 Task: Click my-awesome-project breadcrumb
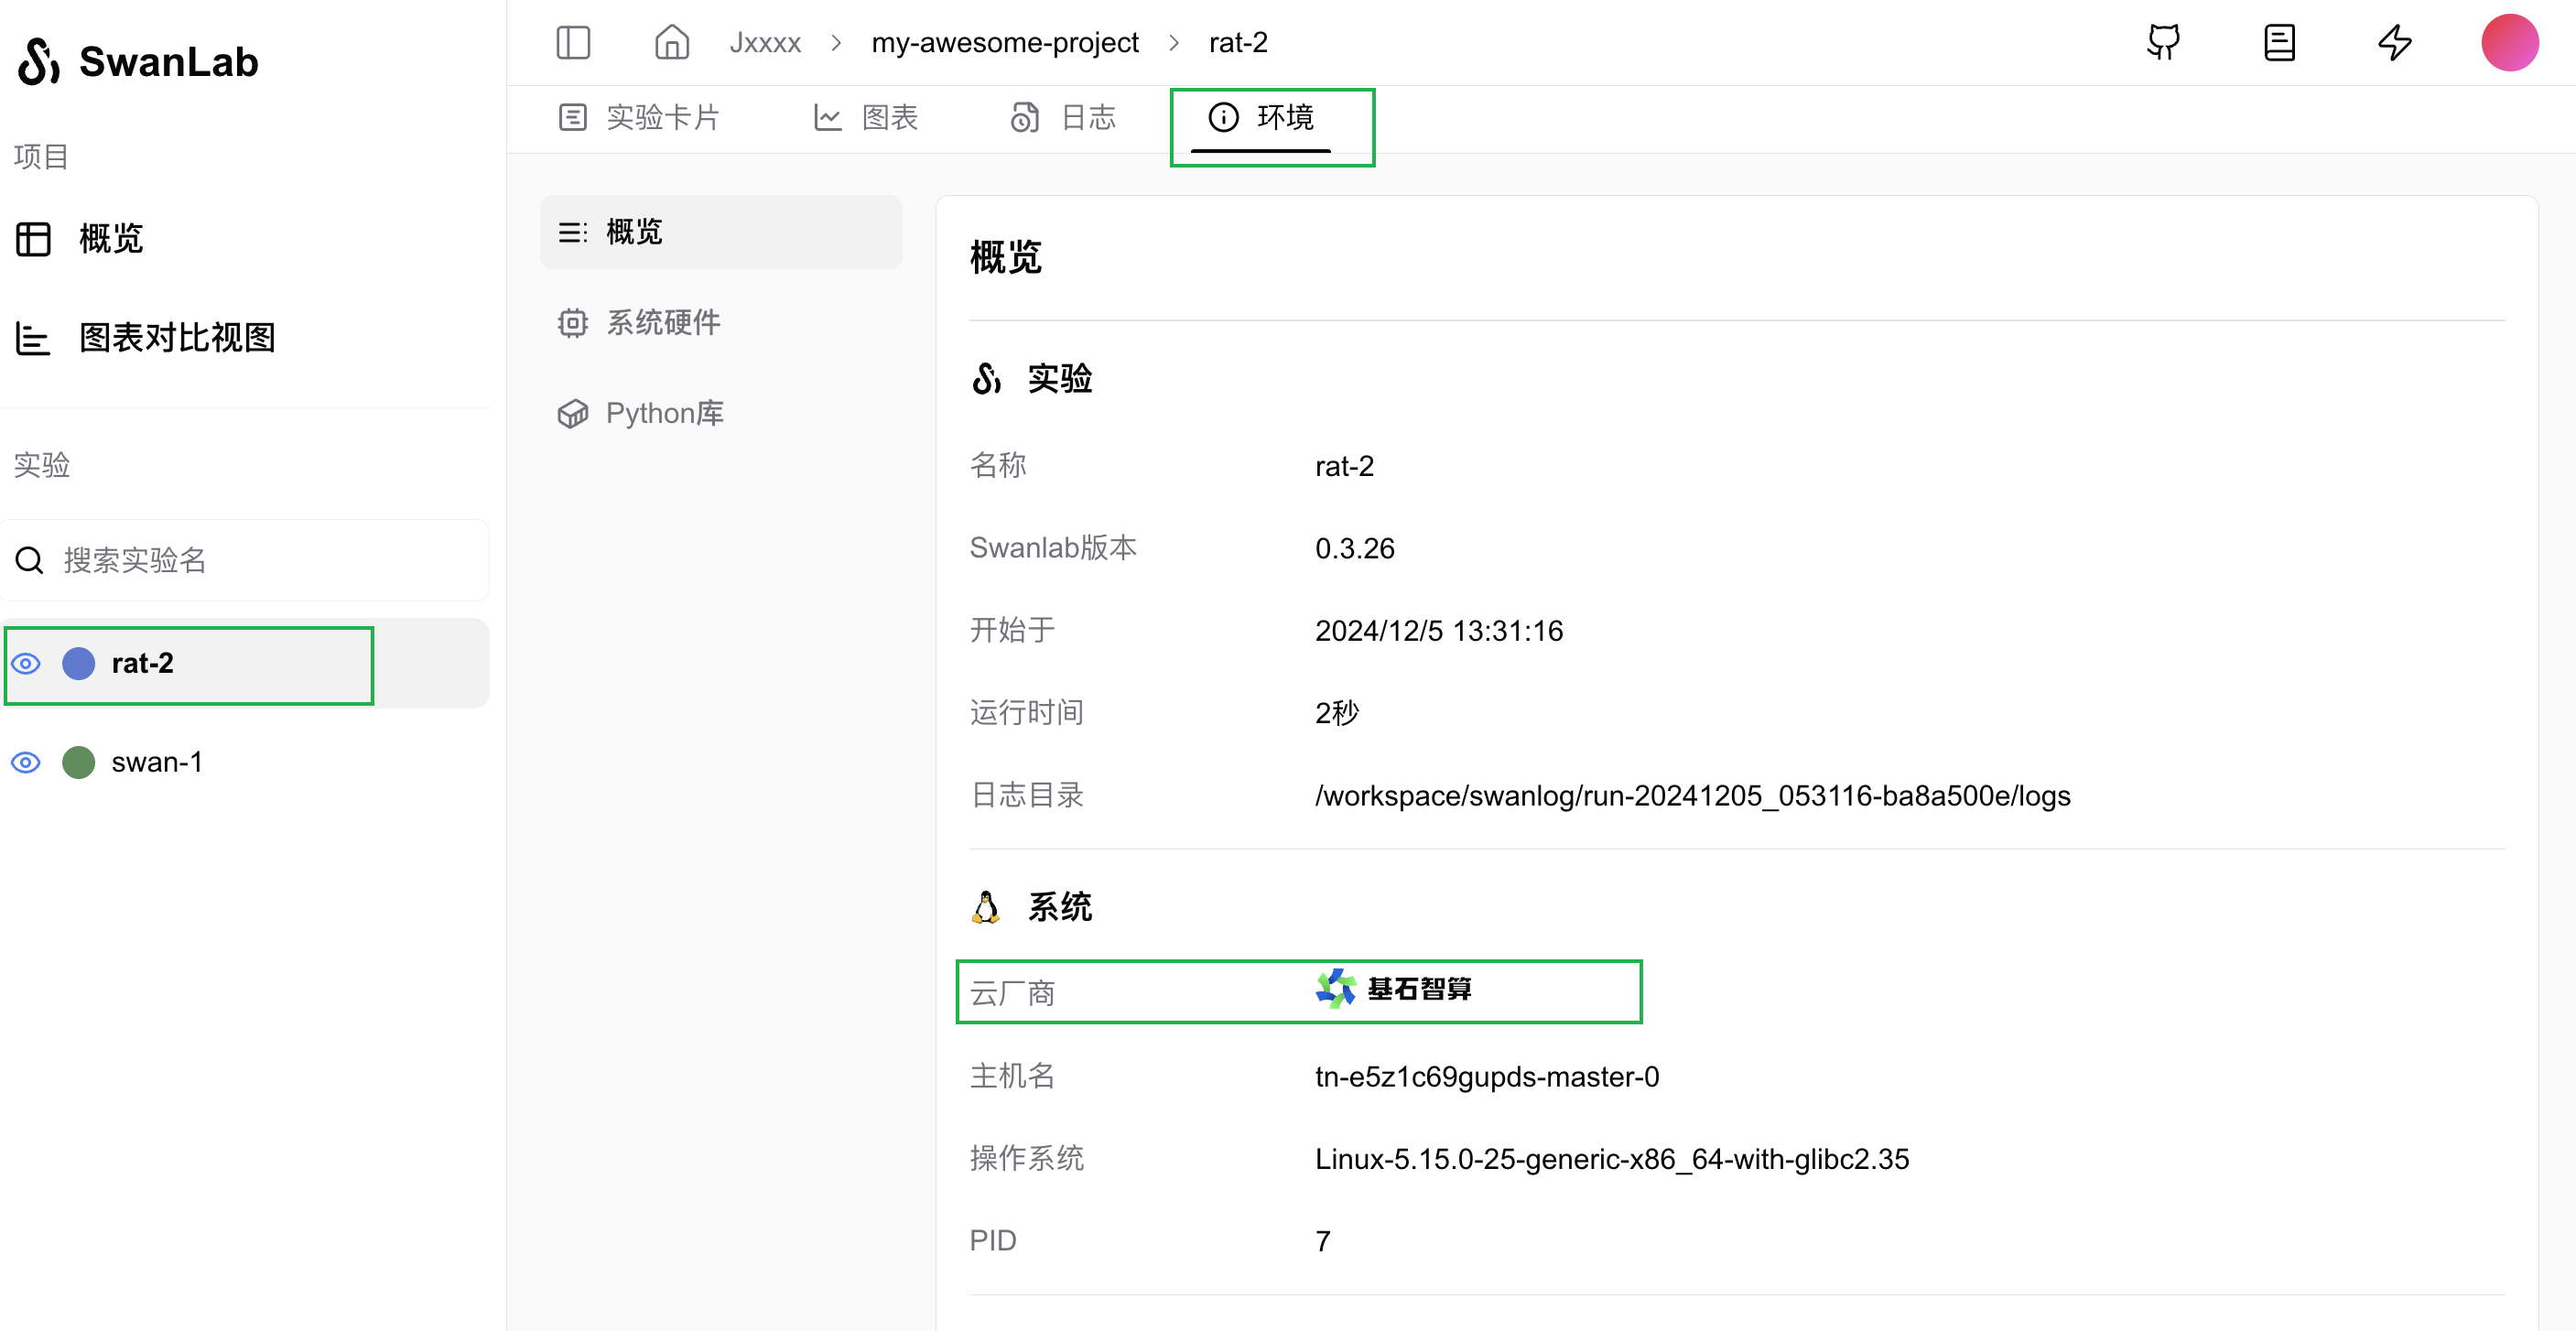click(1005, 43)
